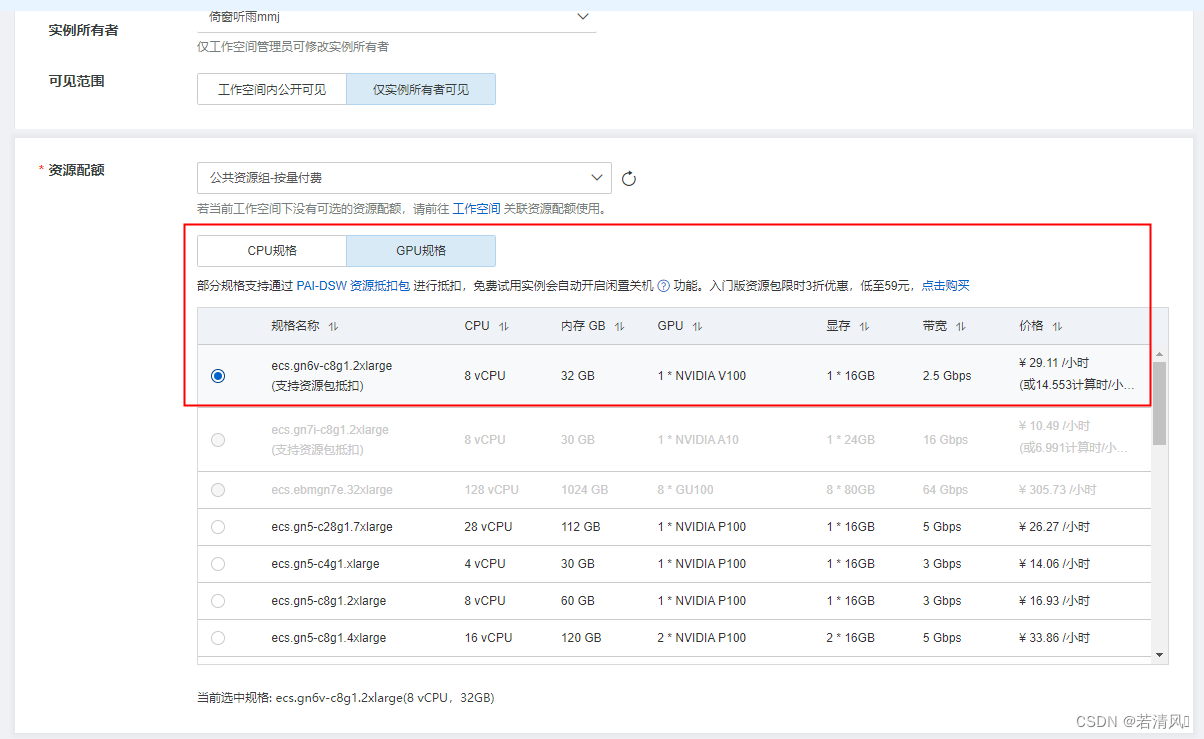
Task: Choose 仅实例所有者可见 visibility option
Action: tap(421, 89)
